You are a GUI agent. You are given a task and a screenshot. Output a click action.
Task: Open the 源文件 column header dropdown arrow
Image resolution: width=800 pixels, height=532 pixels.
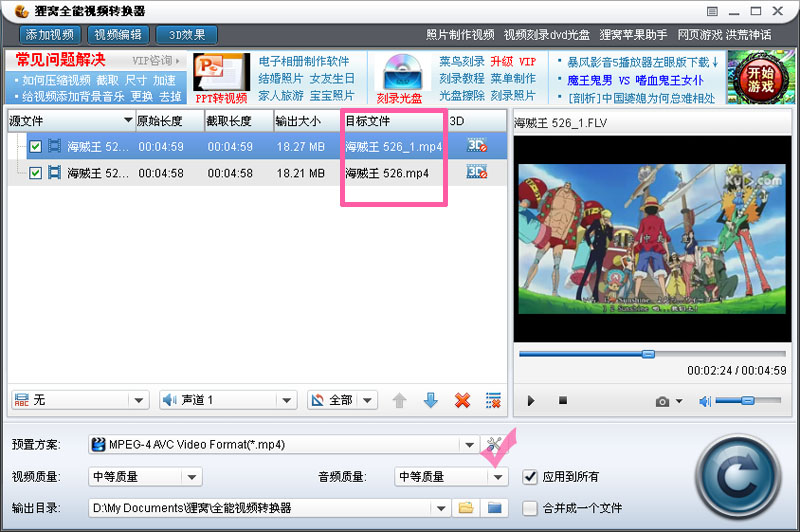point(128,120)
